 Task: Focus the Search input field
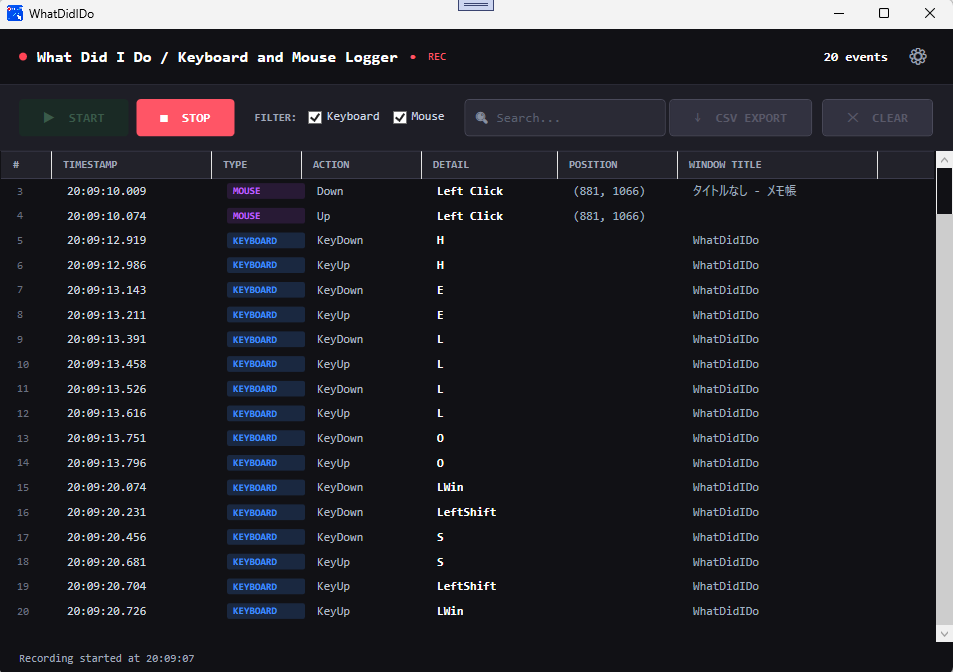(565, 117)
